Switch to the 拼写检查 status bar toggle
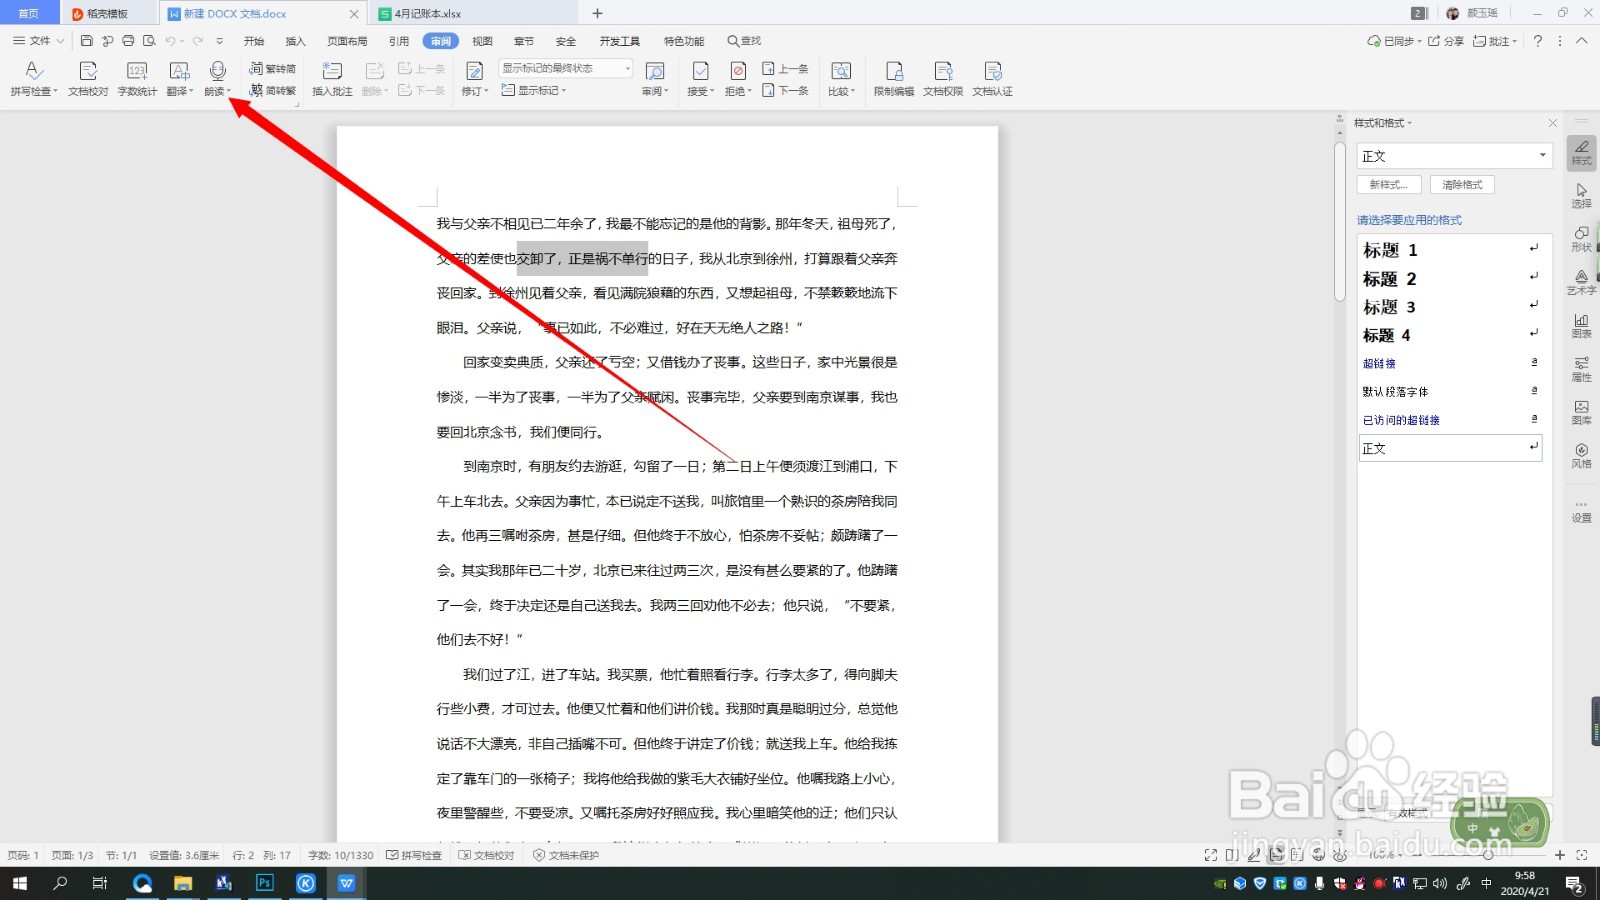This screenshot has width=1600, height=900. click(x=414, y=855)
